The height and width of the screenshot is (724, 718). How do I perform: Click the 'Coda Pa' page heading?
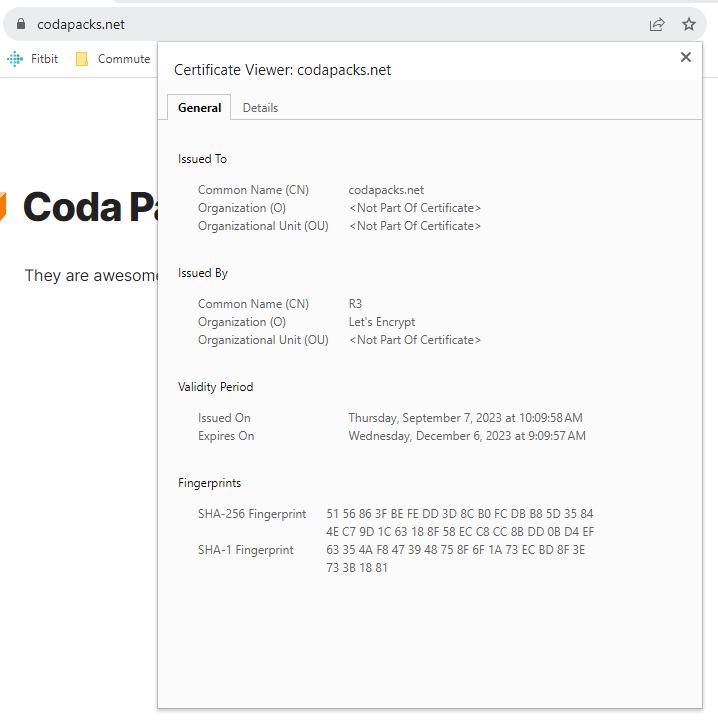pyautogui.click(x=90, y=207)
